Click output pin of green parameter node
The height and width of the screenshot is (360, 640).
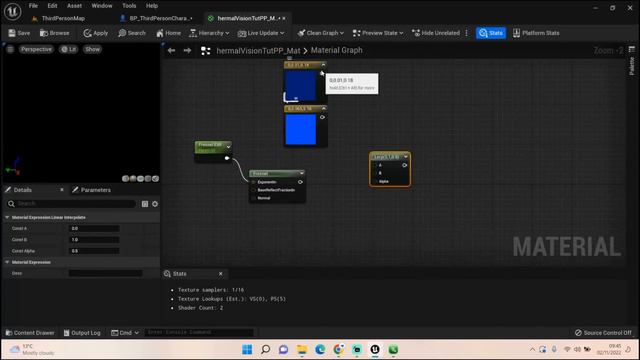point(227,158)
